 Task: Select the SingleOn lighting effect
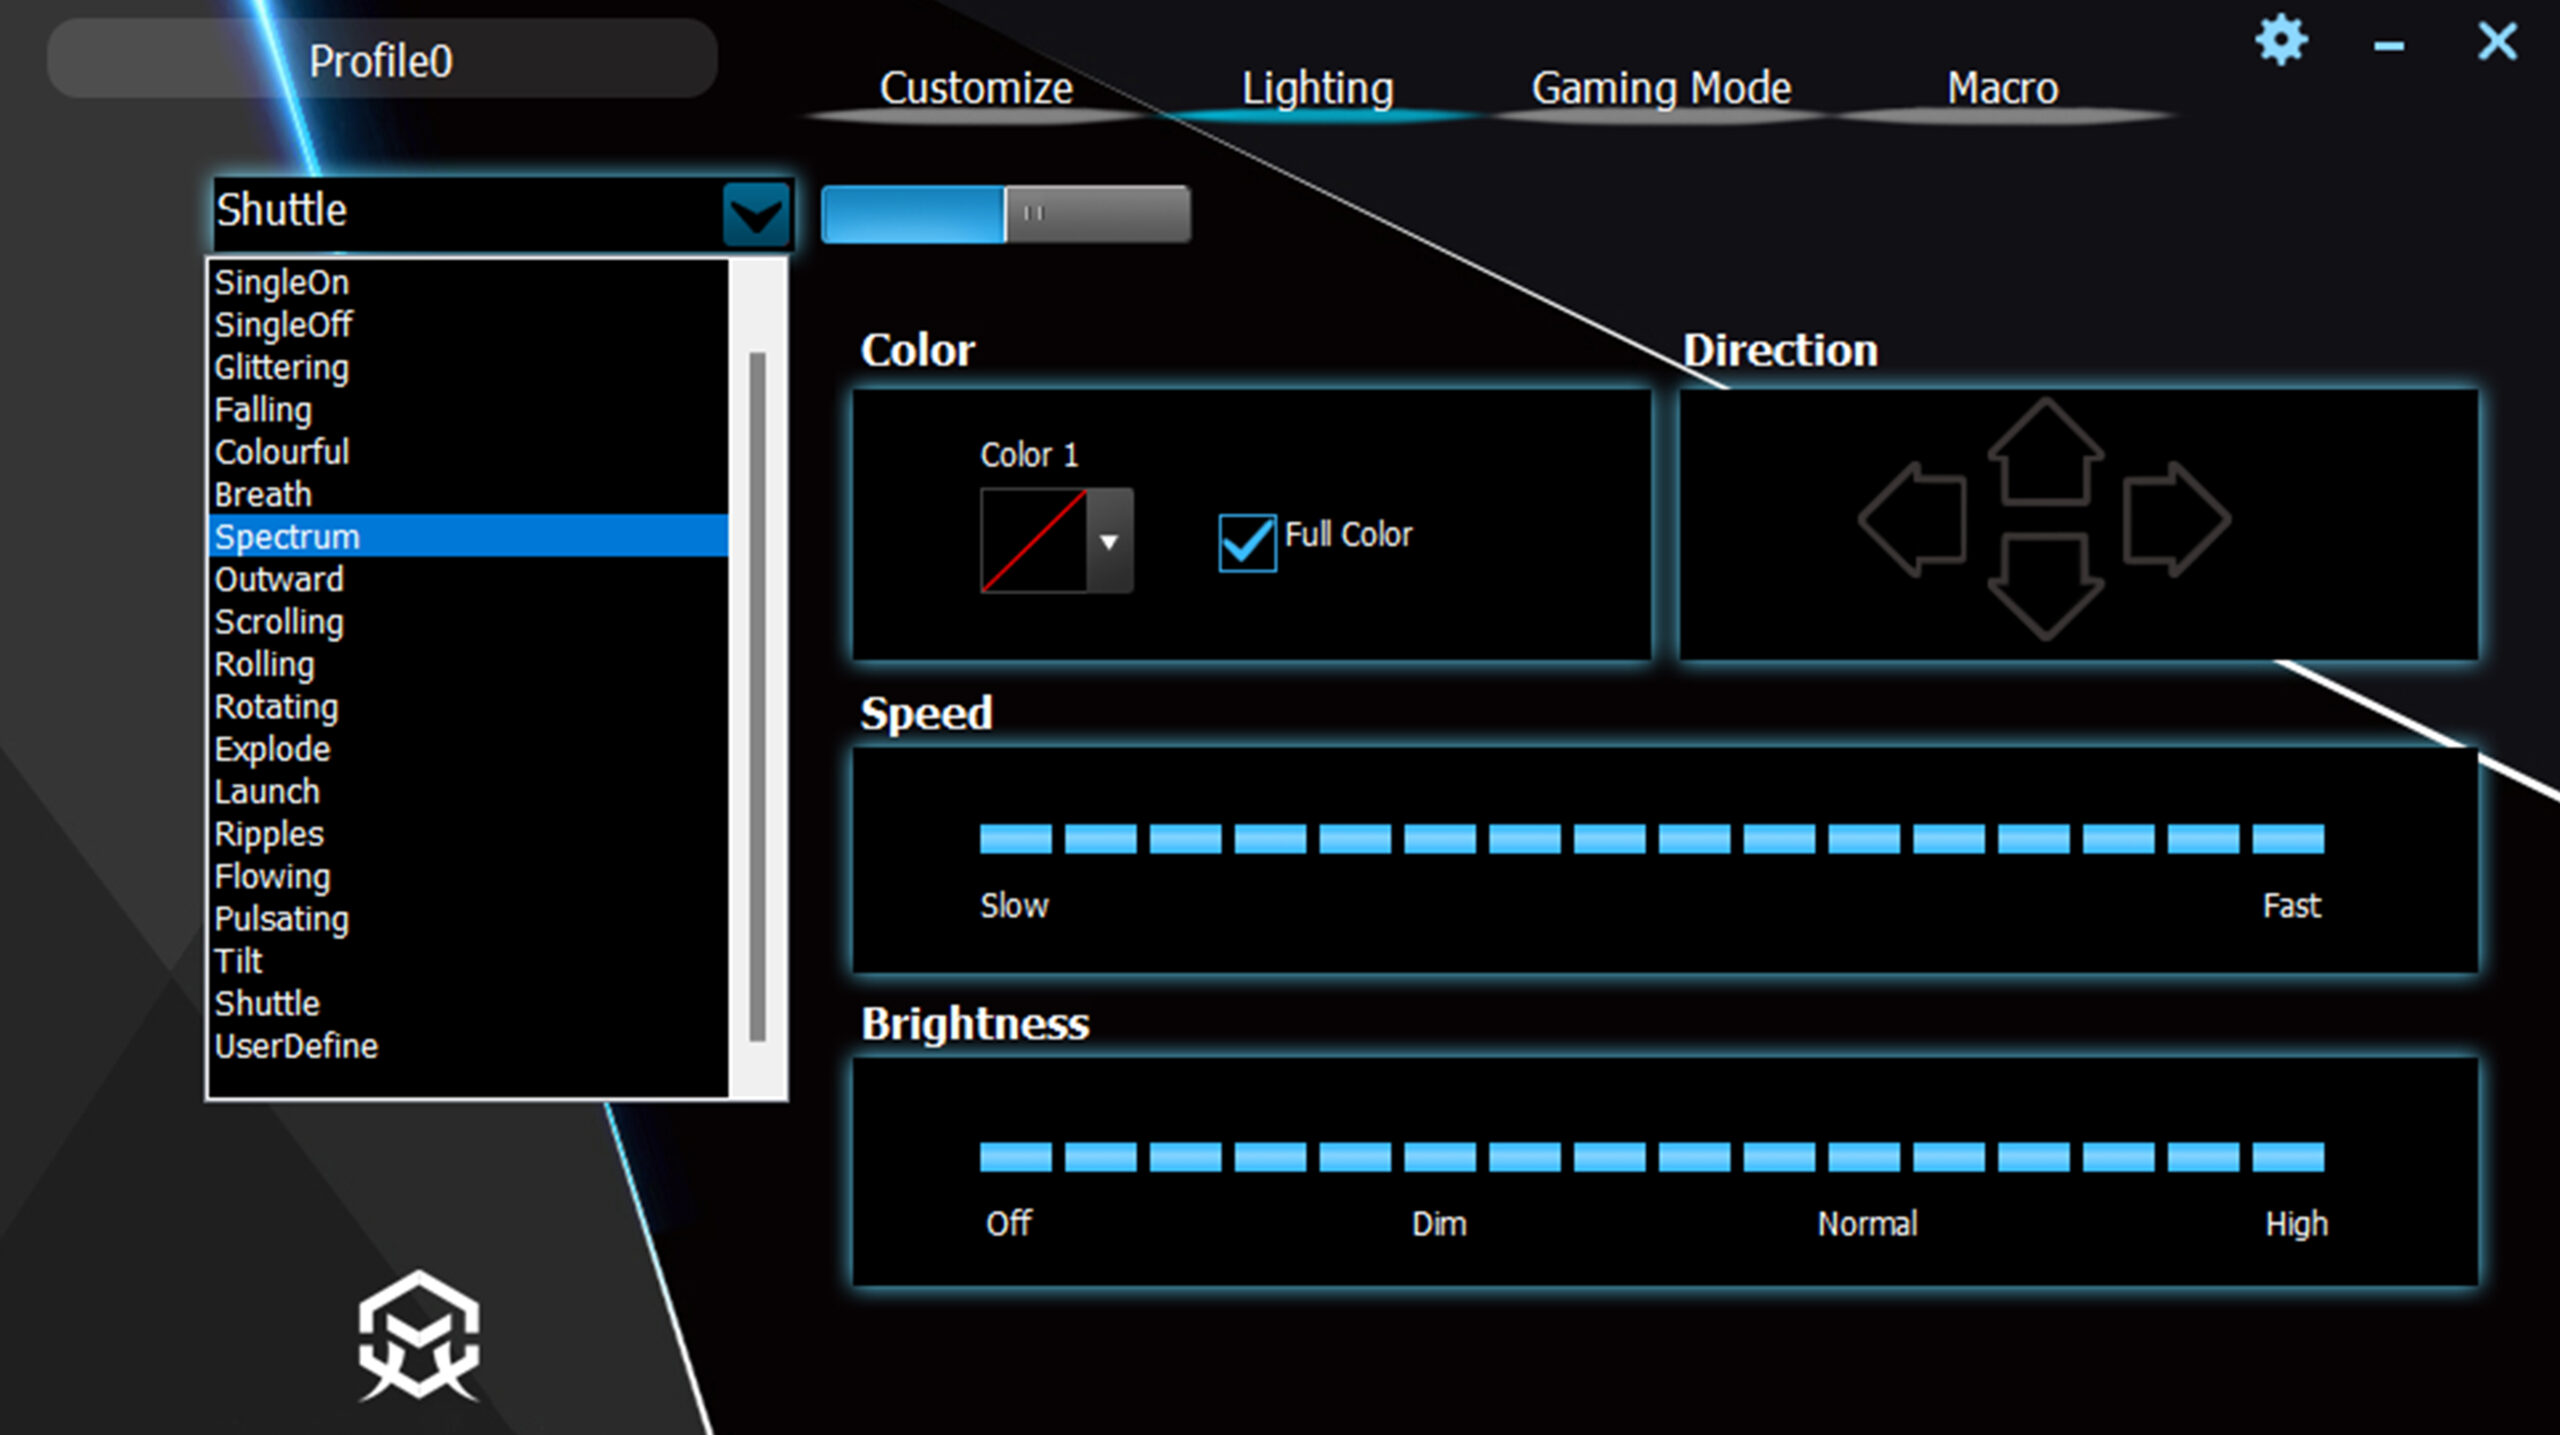pyautogui.click(x=468, y=282)
